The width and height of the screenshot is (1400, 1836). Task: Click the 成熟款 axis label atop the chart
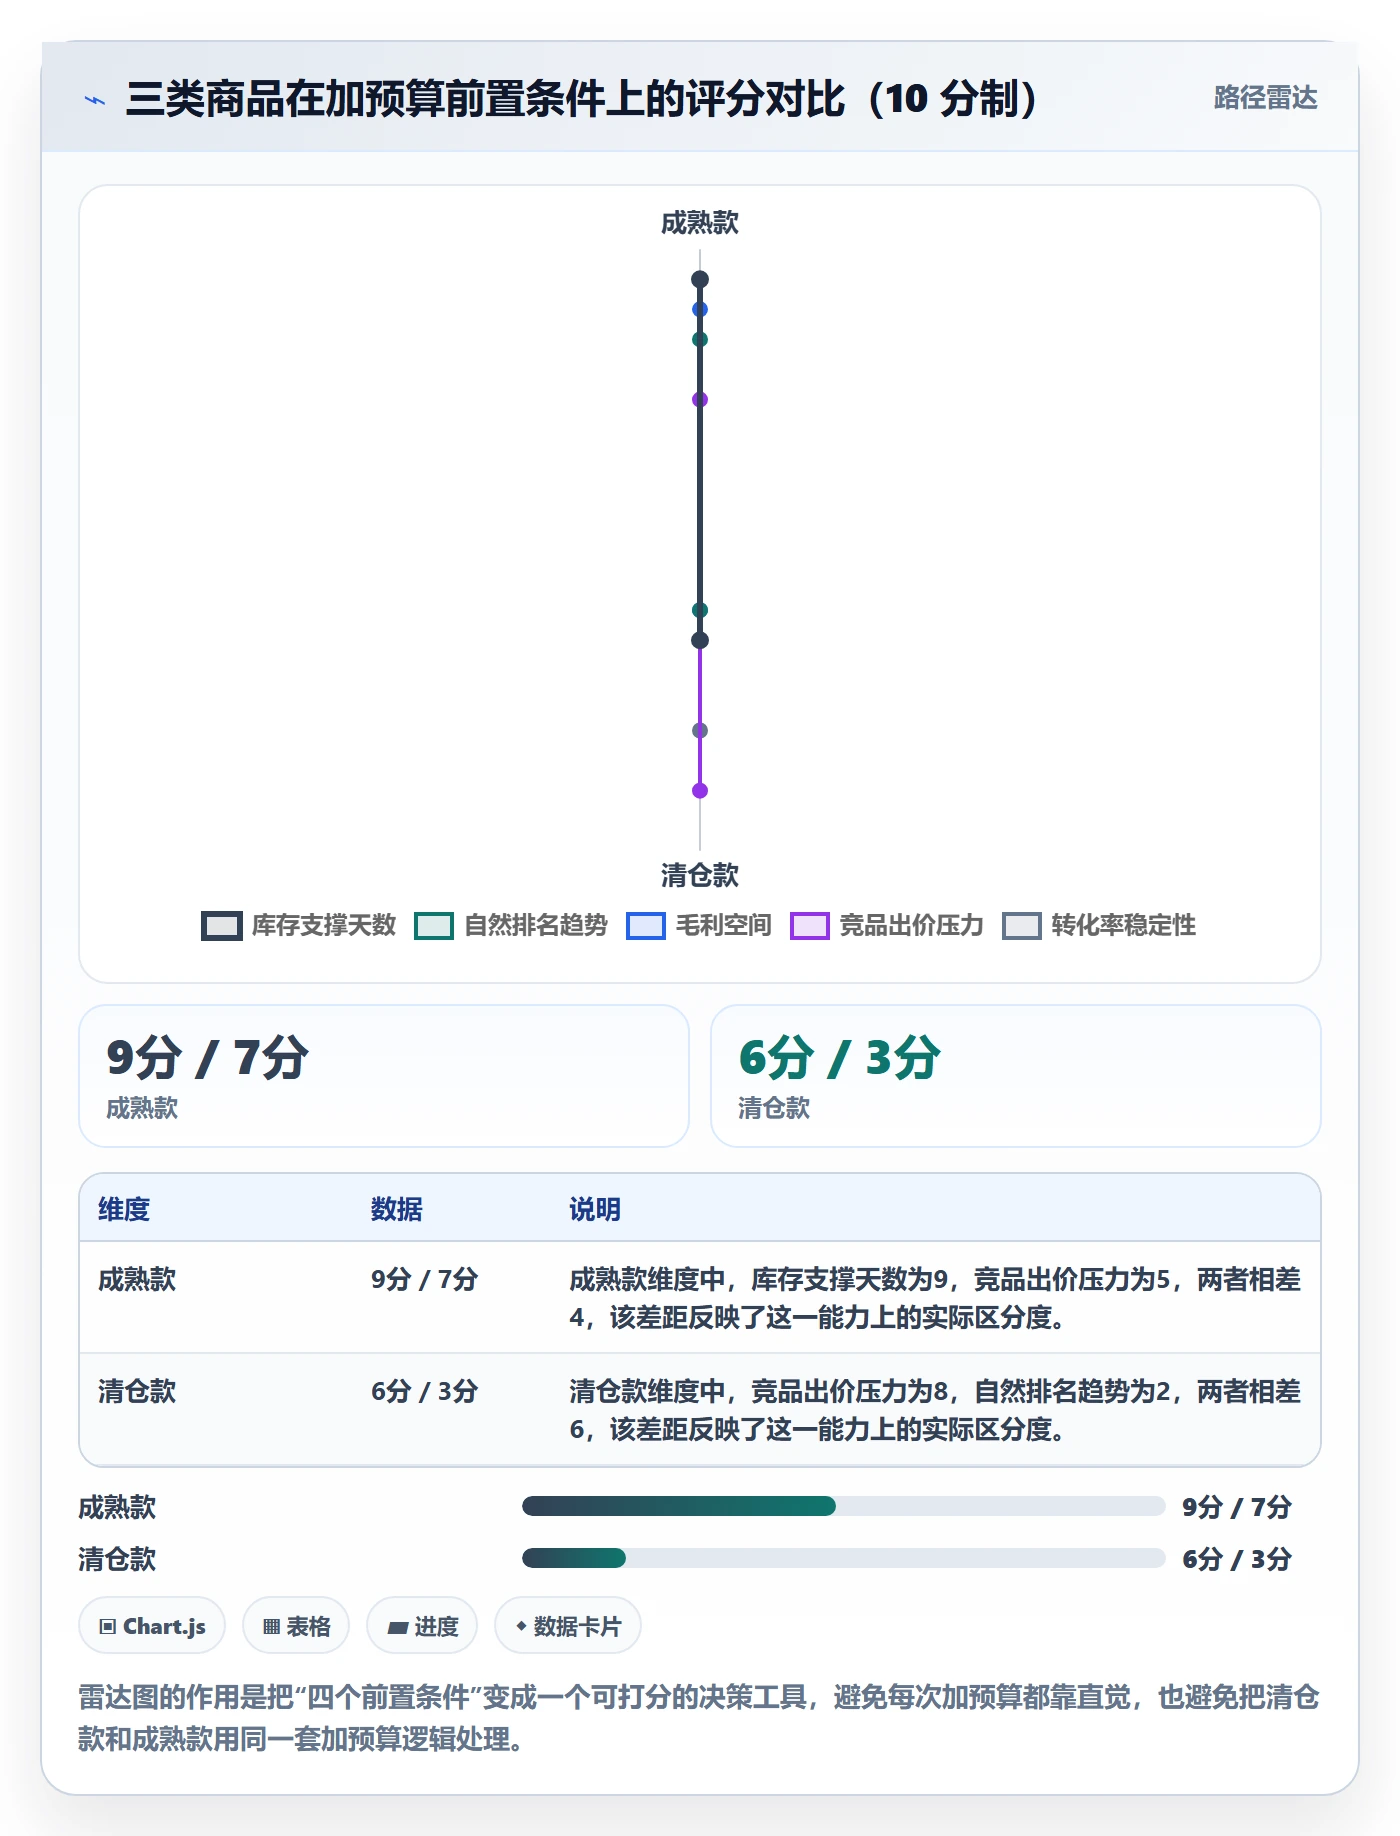point(700,223)
